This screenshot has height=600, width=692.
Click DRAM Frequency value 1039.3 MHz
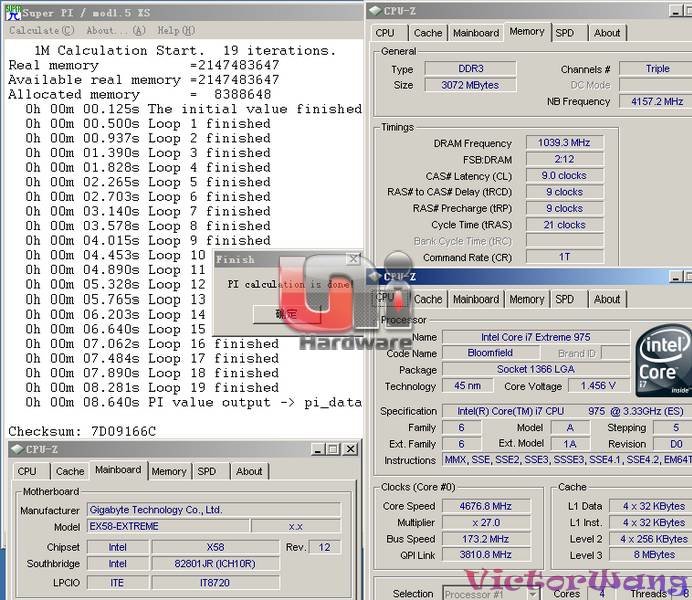pos(564,142)
